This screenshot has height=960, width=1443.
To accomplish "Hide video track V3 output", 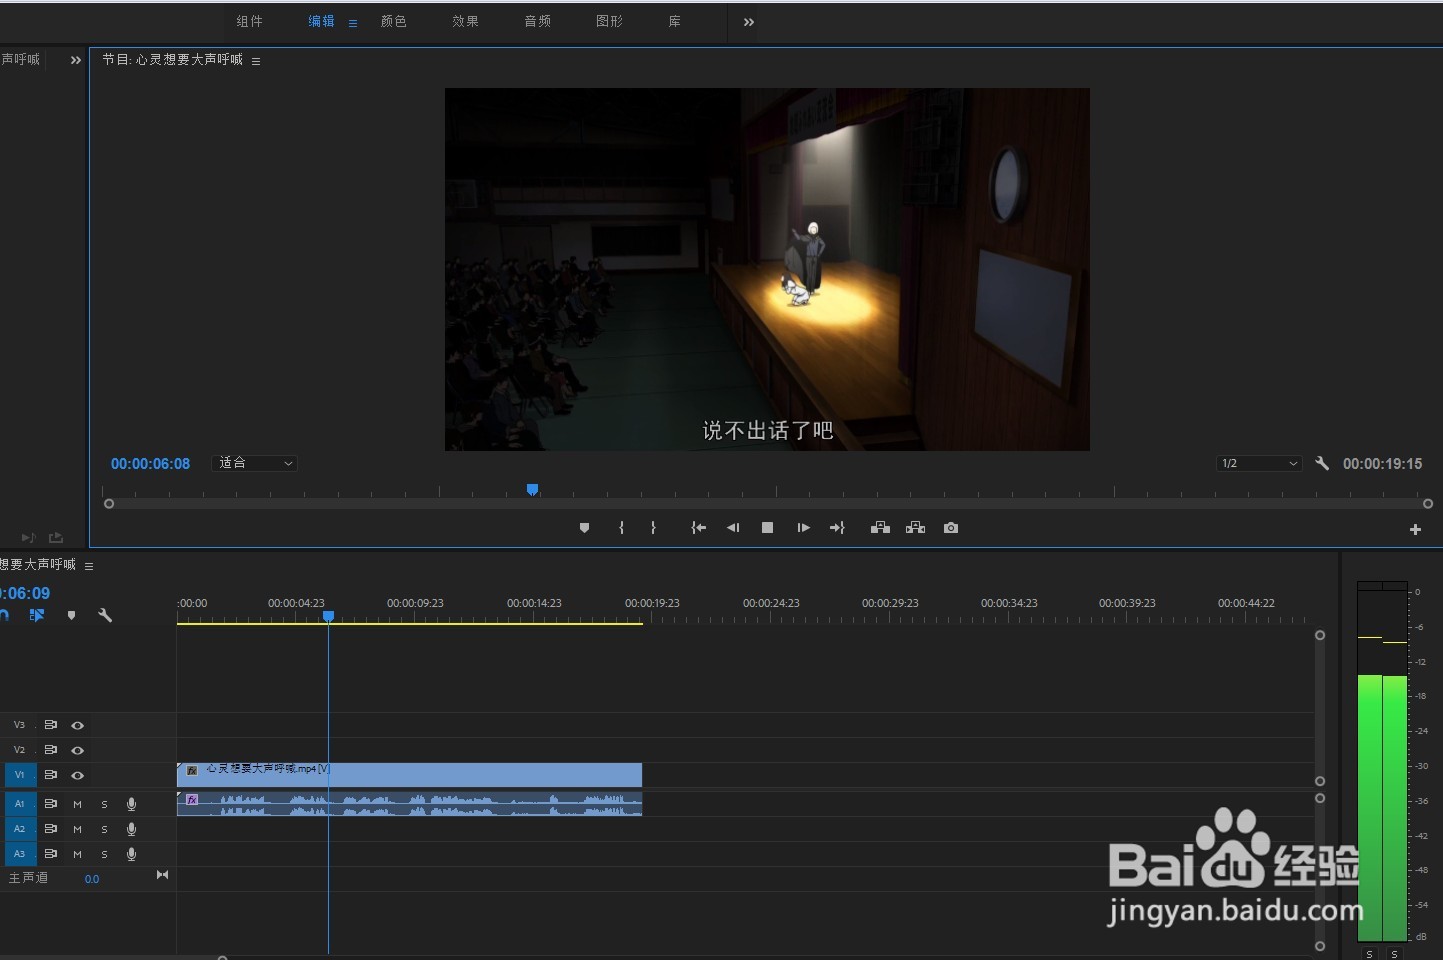I will pos(77,725).
